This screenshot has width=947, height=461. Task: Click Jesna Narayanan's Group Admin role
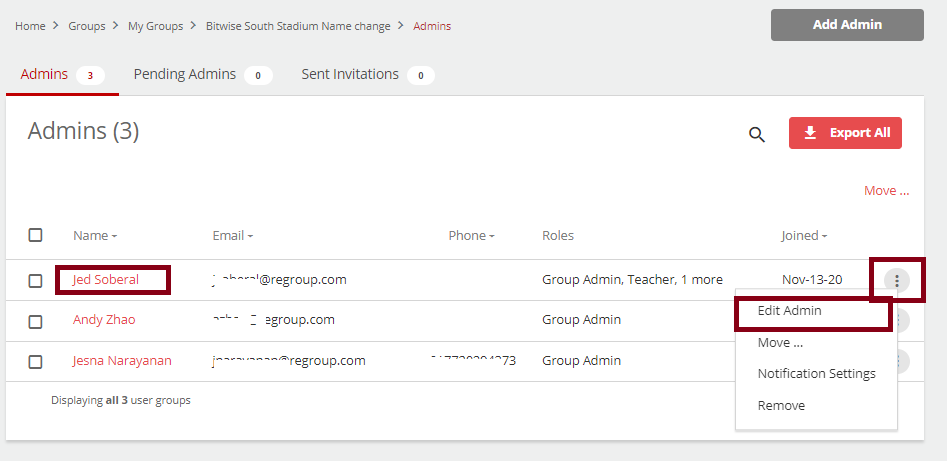[582, 361]
